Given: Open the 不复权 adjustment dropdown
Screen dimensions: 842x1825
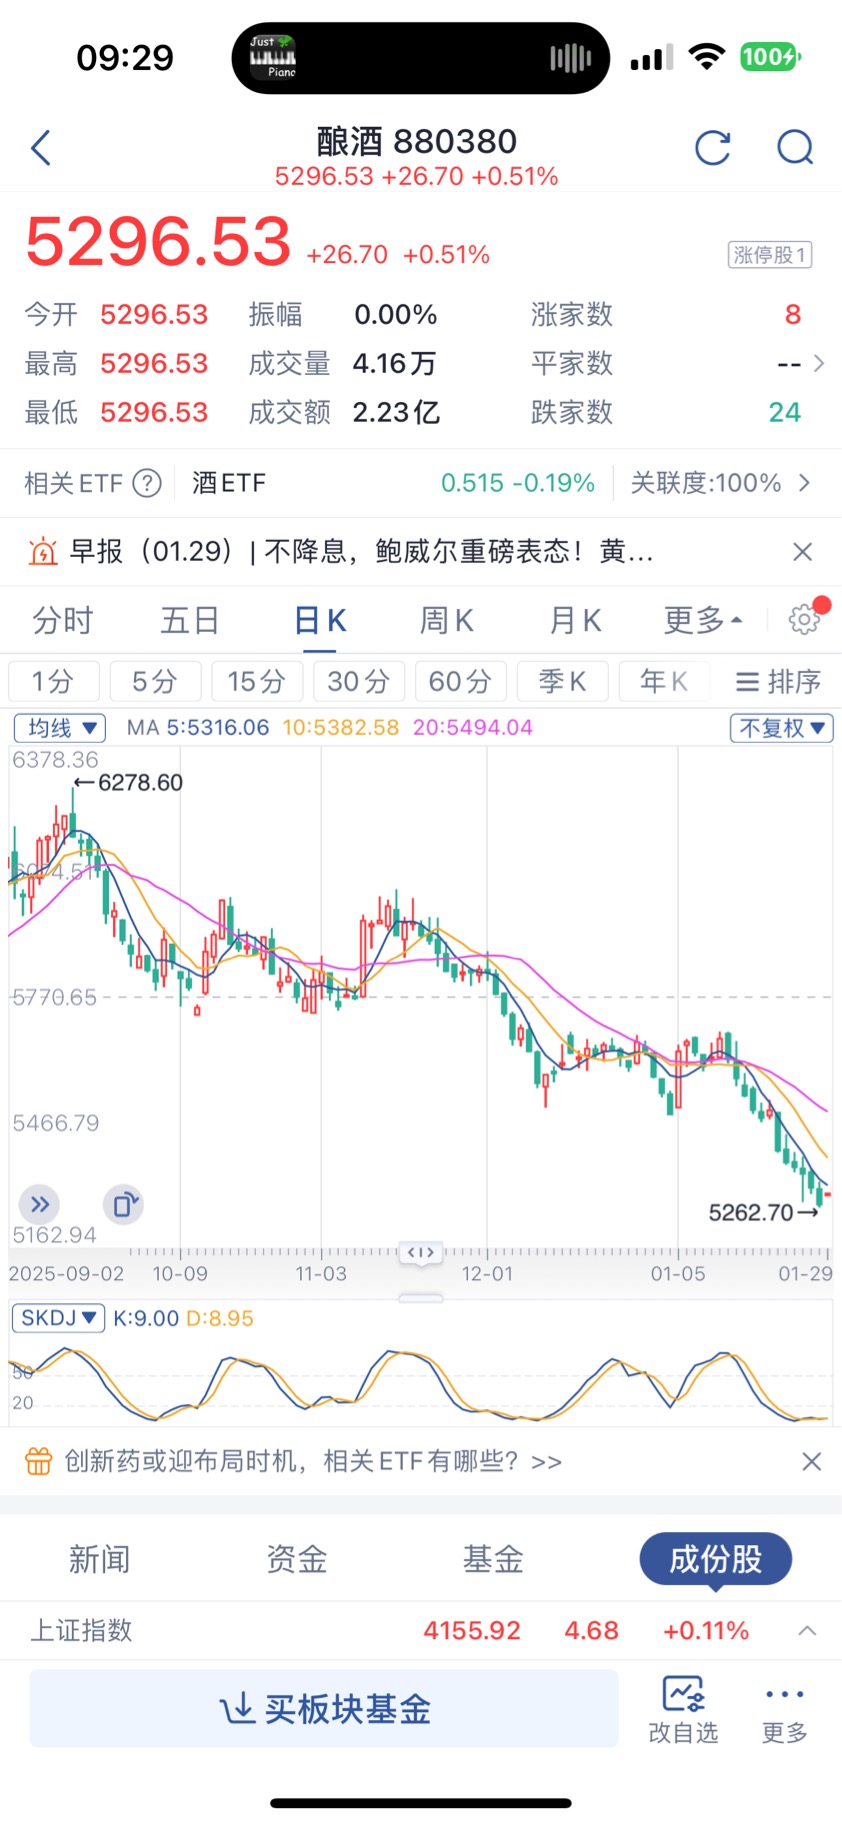Looking at the screenshot, I should tap(781, 728).
